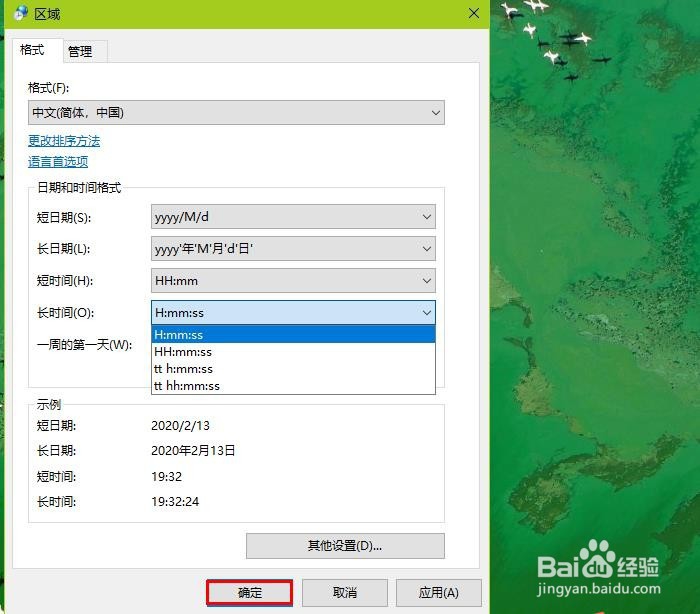The width and height of the screenshot is (700, 614).
Task: Click the 取消 cancel button
Action: click(345, 593)
